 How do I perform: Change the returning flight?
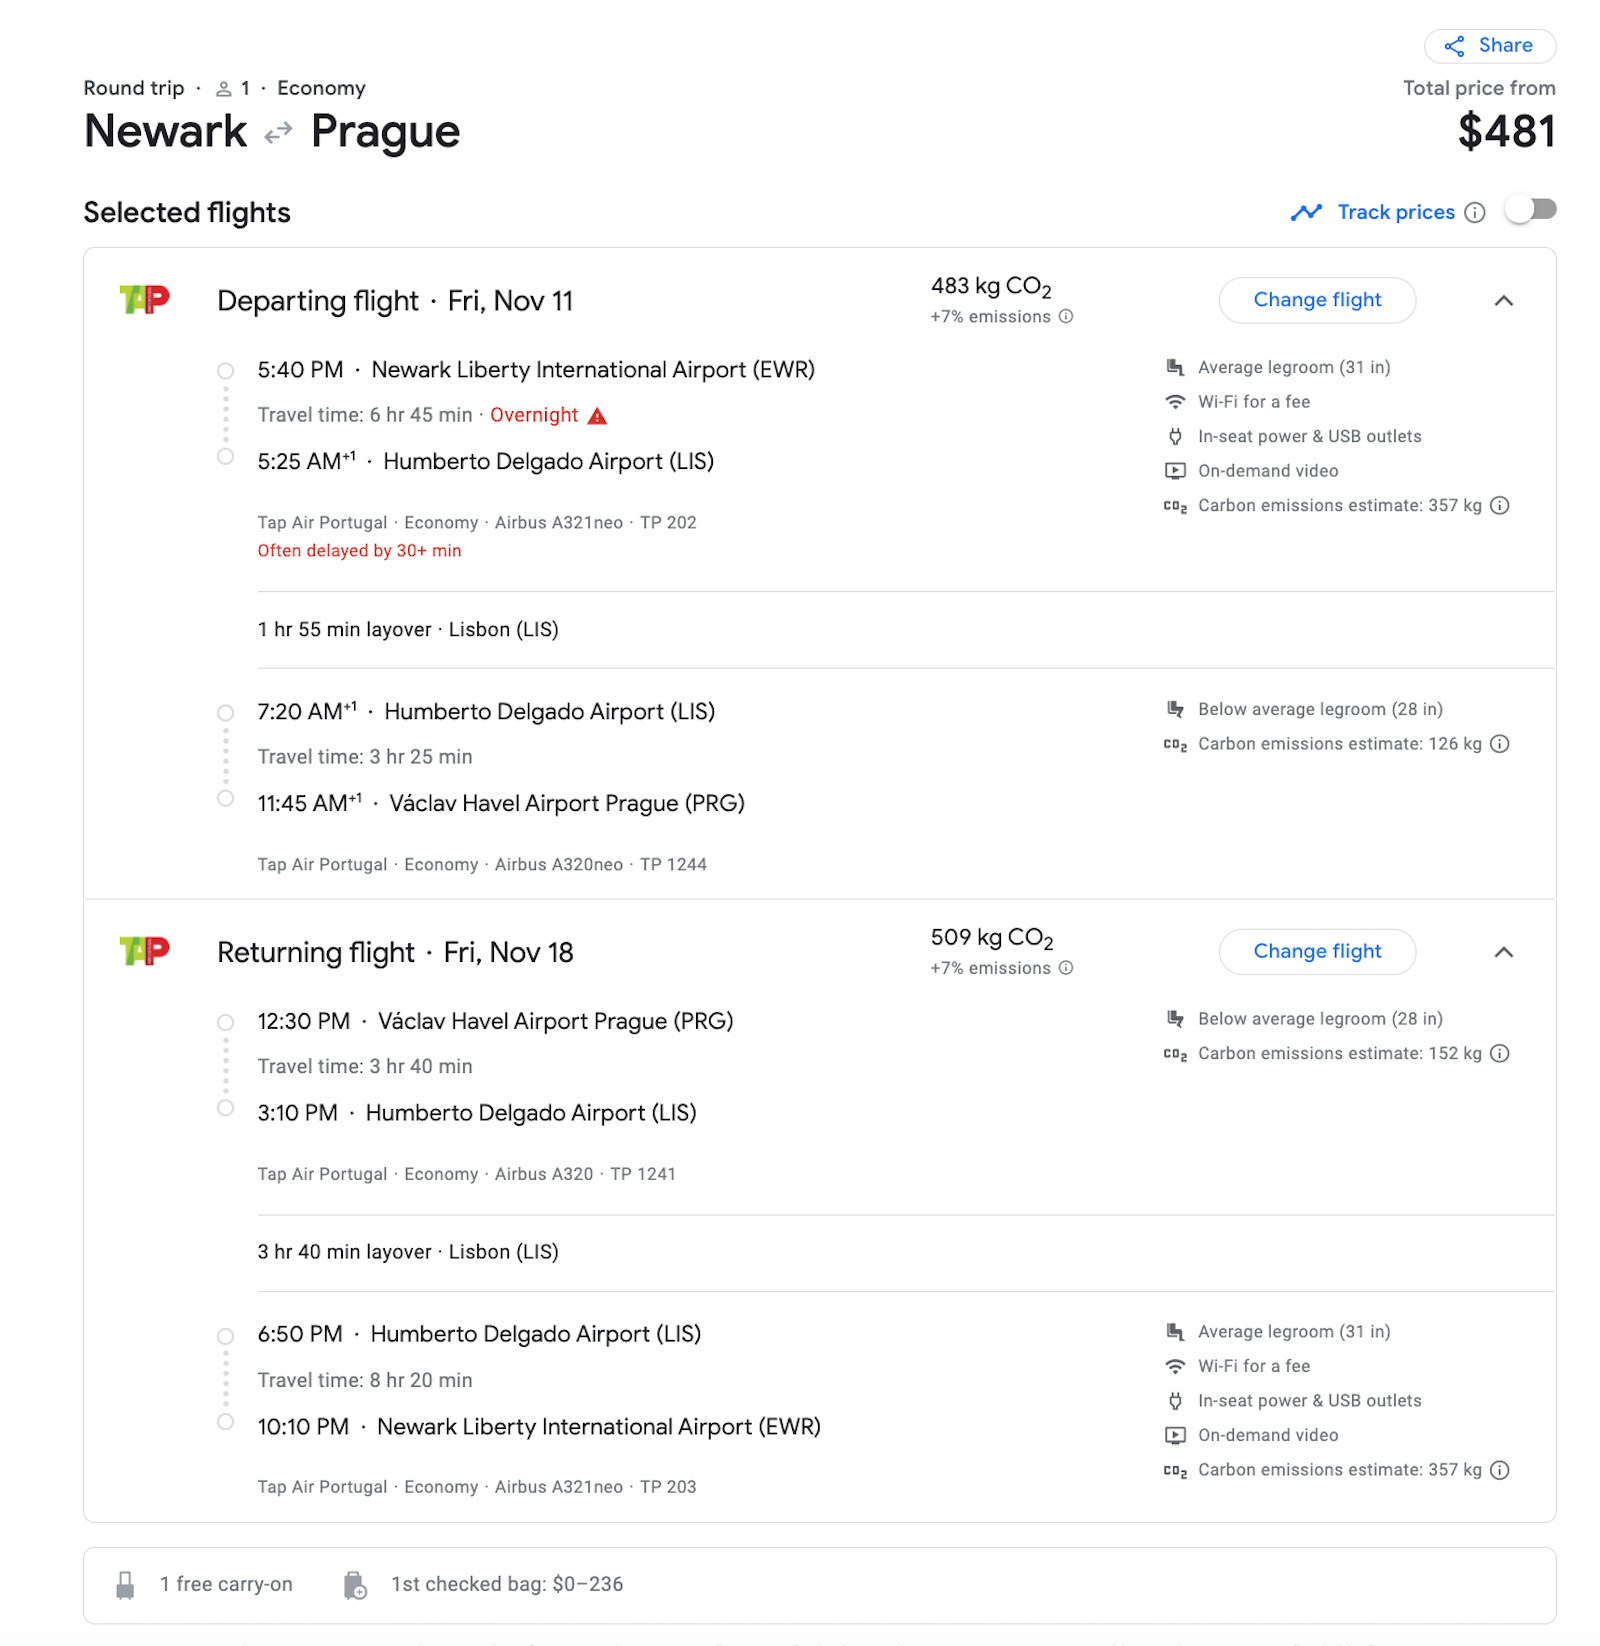tap(1317, 951)
